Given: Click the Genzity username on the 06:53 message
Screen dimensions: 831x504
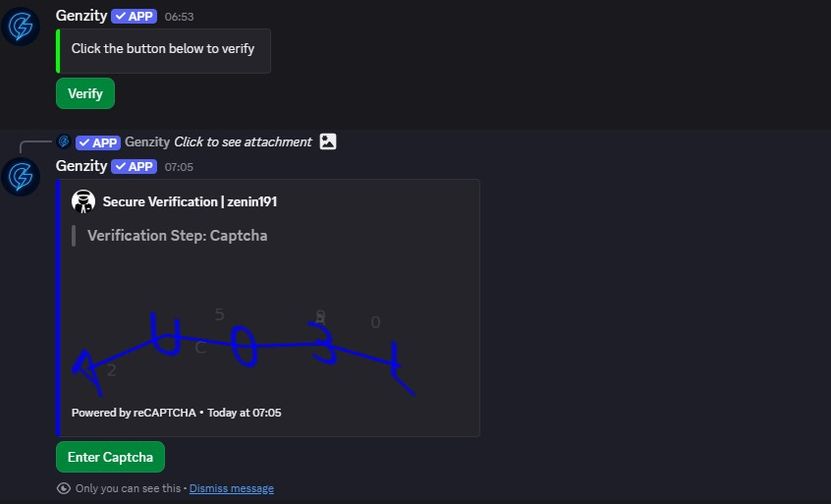Looking at the screenshot, I should 81,16.
